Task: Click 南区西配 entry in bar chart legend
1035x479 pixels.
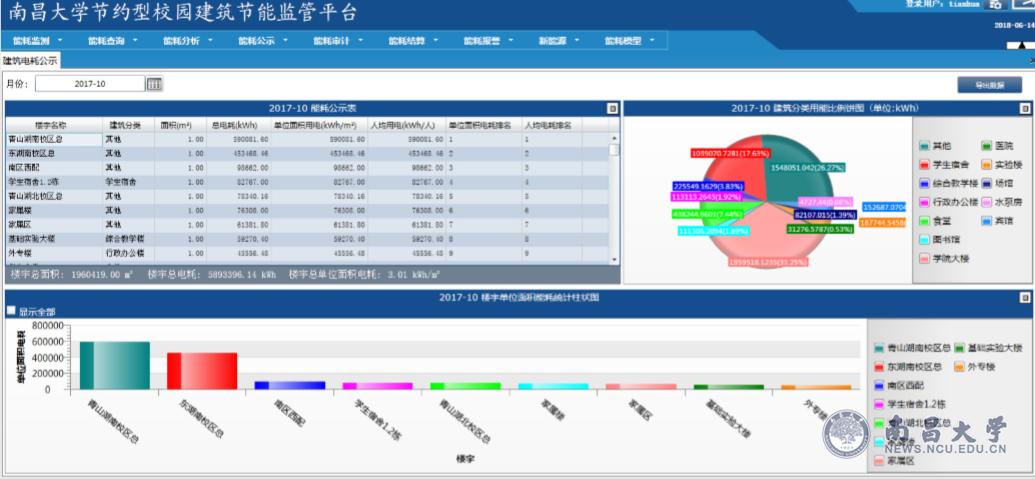Action: [x=898, y=386]
